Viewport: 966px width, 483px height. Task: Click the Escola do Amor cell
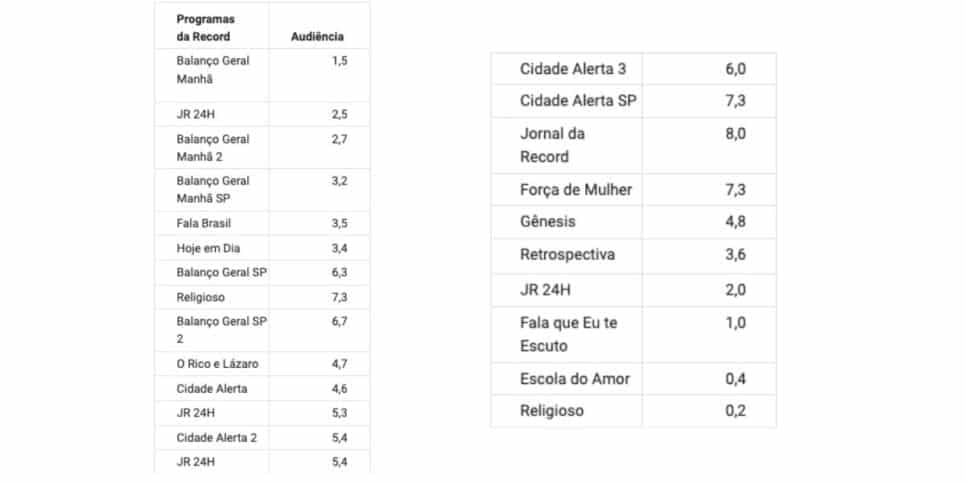[567, 379]
